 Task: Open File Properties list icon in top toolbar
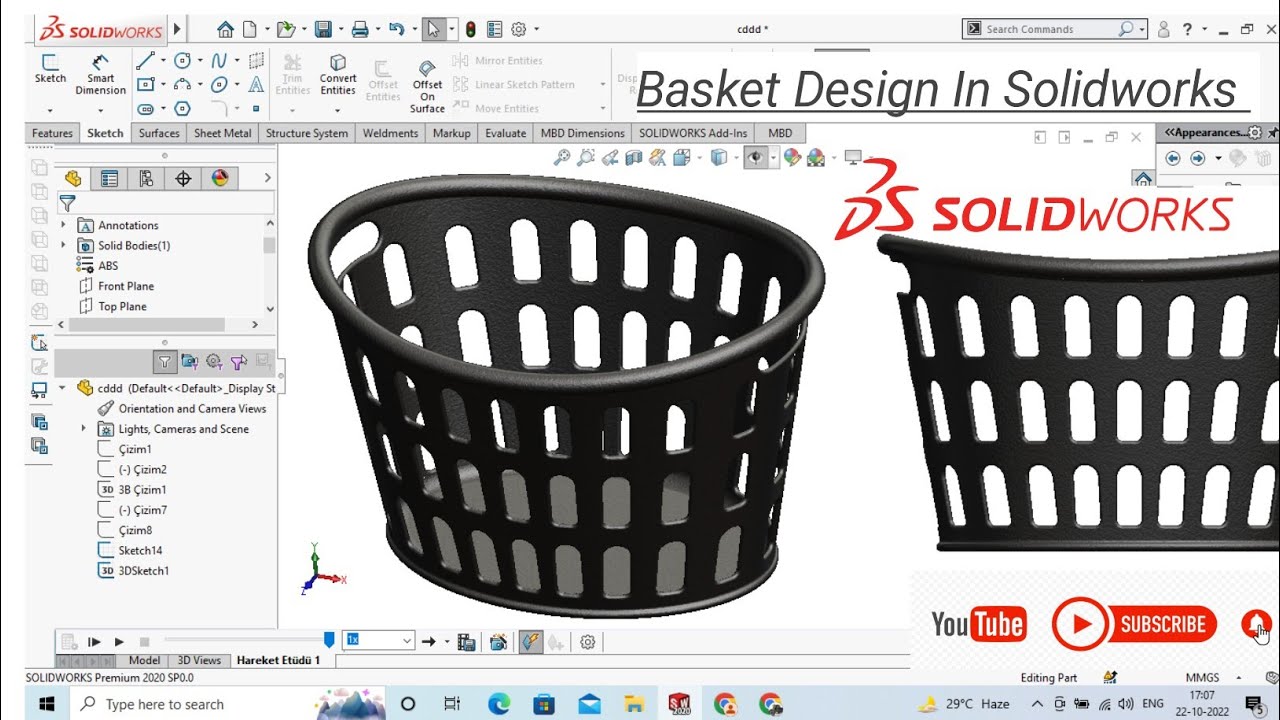494,29
